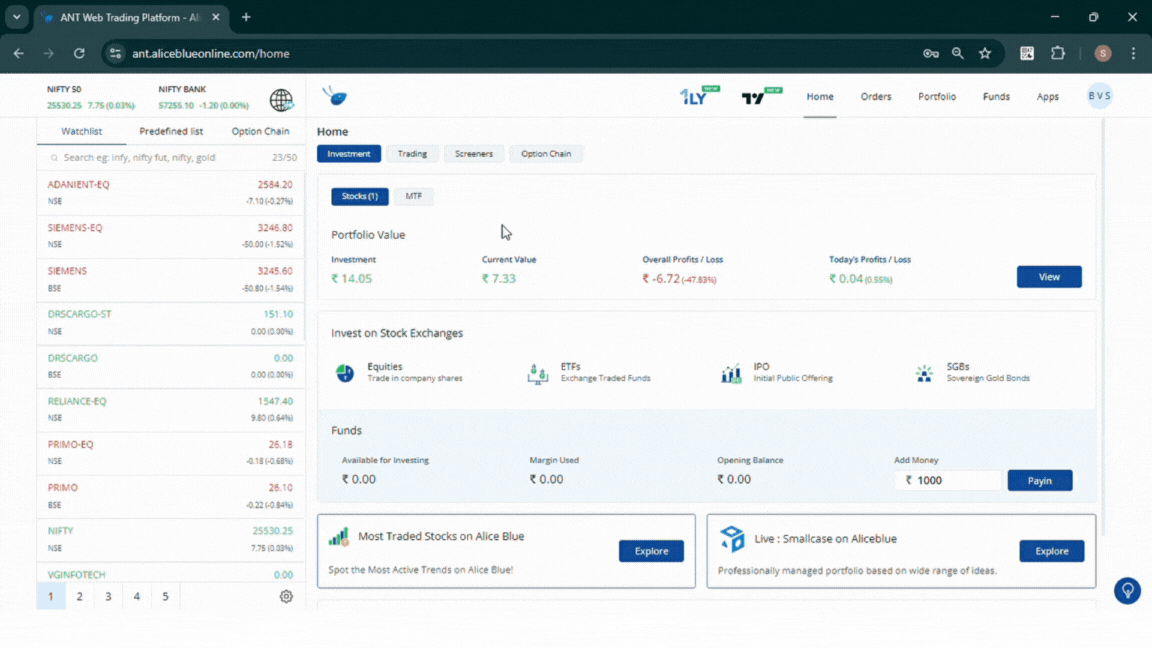Expand the browser tab search dropdown
Image resolution: width=1152 pixels, height=648 pixels.
16,17
